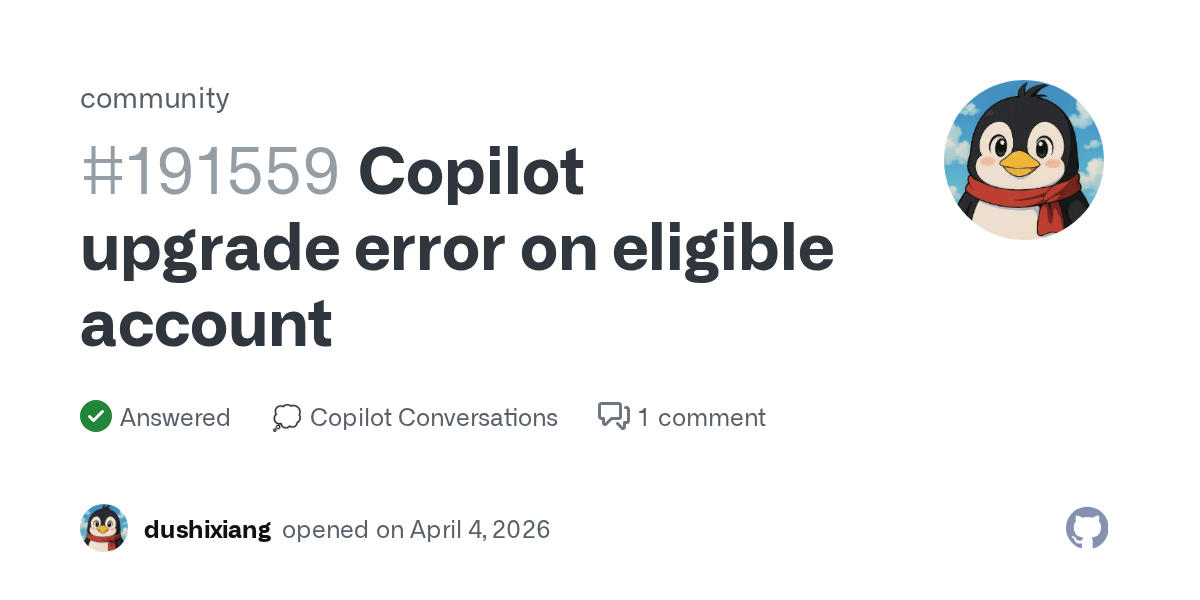Click the bold word Copilot in title
The height and width of the screenshot is (600, 1200).
coord(471,172)
